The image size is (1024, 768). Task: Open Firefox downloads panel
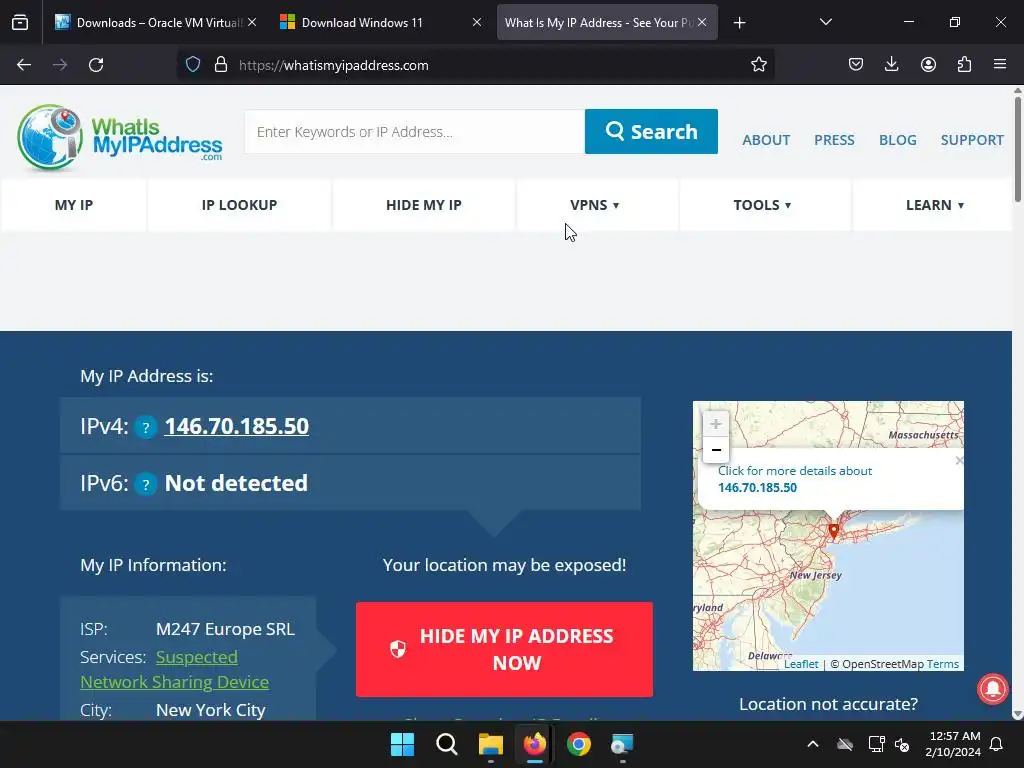click(891, 64)
